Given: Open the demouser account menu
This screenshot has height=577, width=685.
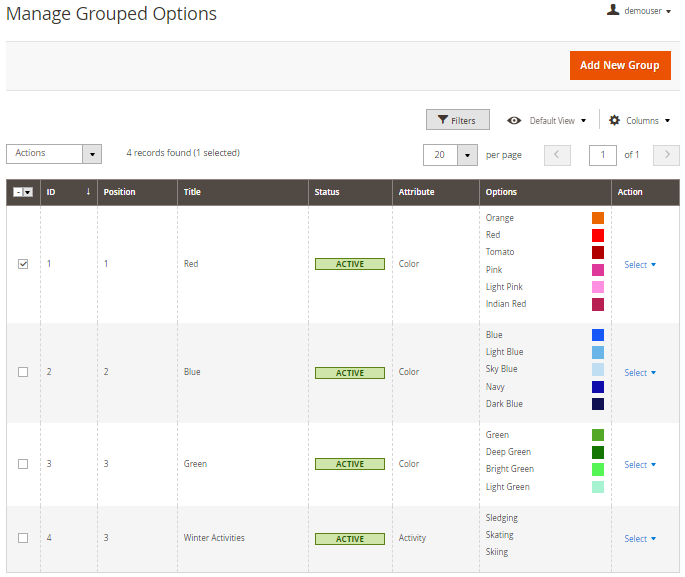Looking at the screenshot, I should pyautogui.click(x=640, y=11).
